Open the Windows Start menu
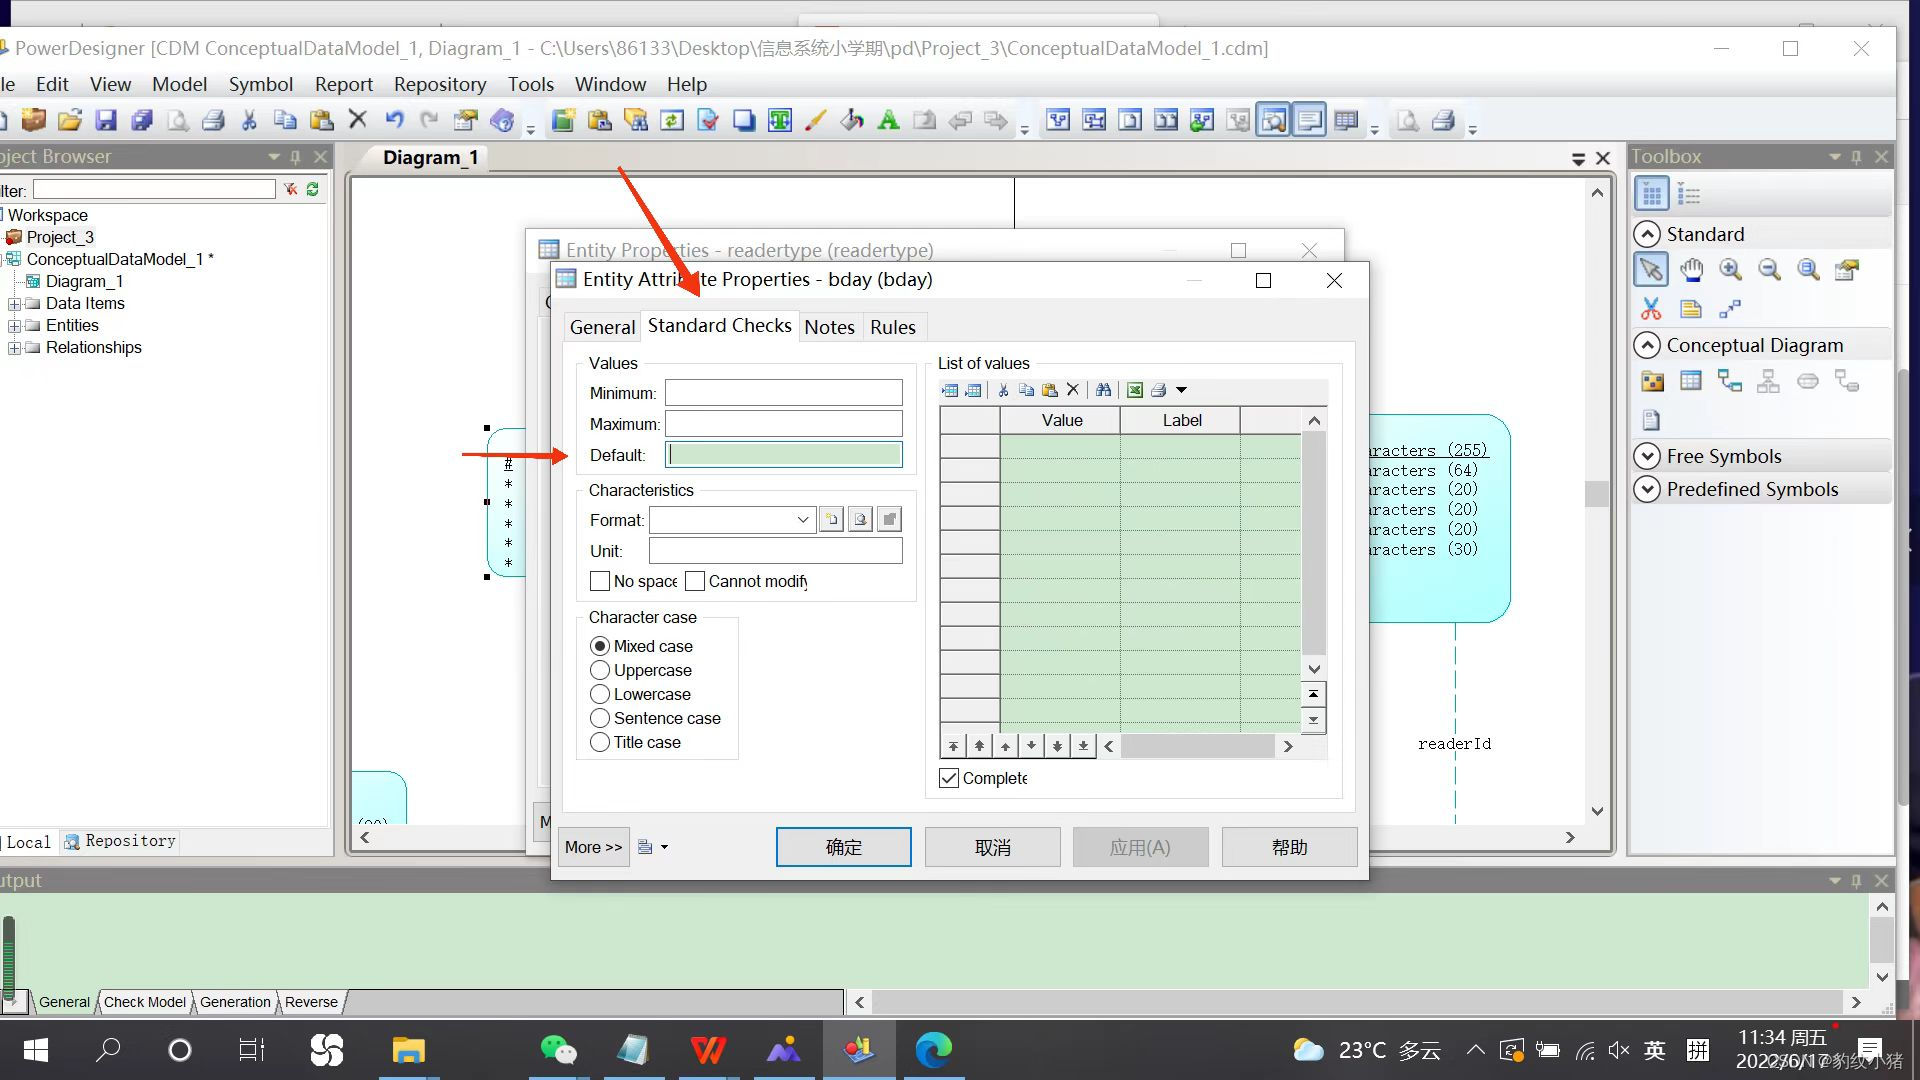The height and width of the screenshot is (1080, 1920). click(x=35, y=1050)
